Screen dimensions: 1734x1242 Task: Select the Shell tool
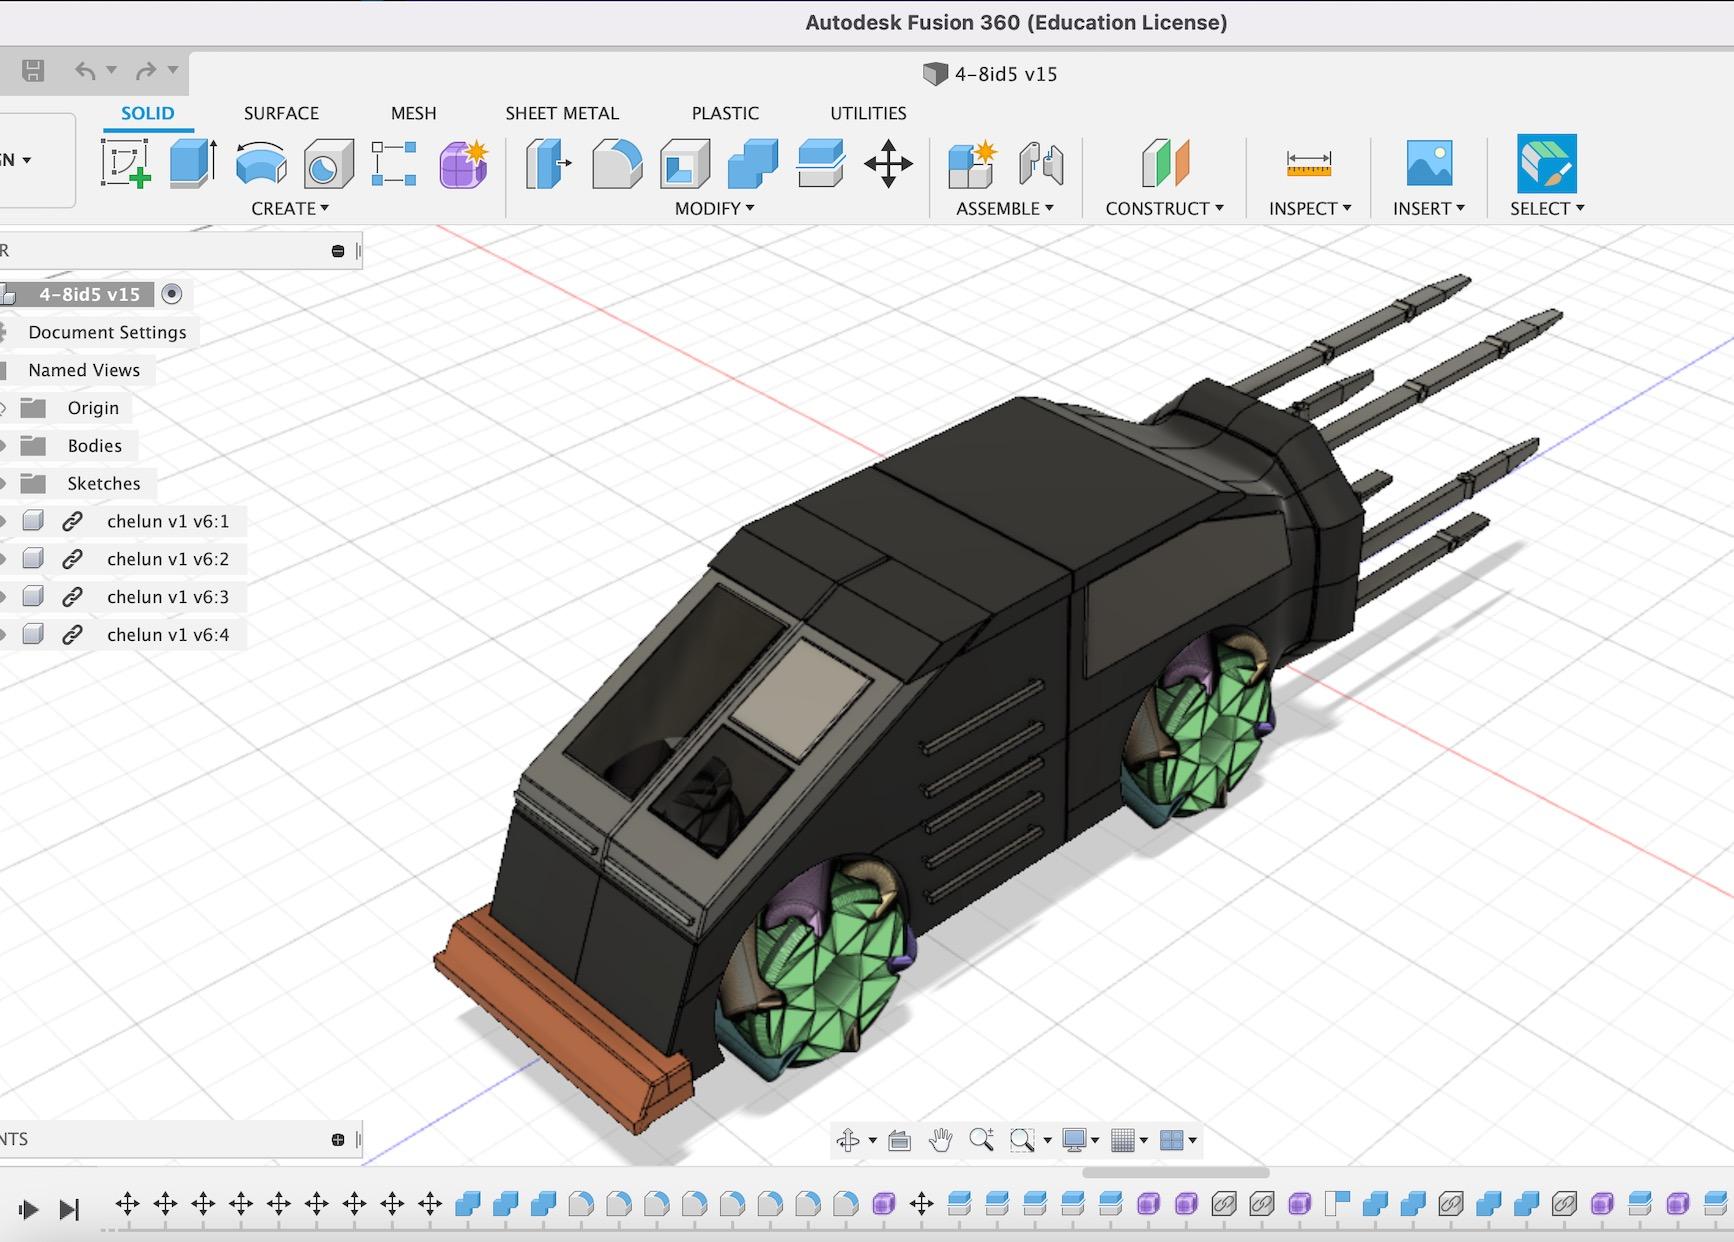point(685,163)
